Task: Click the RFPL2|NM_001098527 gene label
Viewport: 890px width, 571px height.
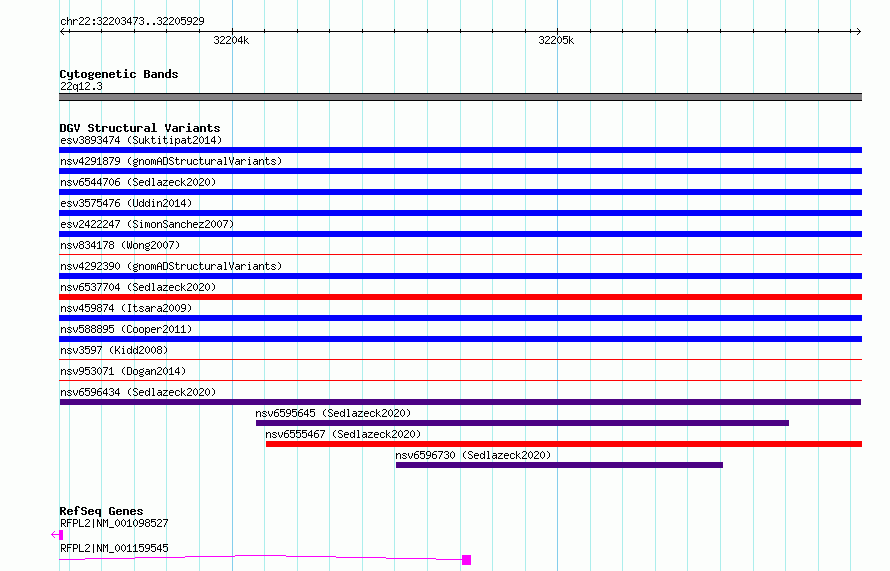Action: click(x=114, y=523)
